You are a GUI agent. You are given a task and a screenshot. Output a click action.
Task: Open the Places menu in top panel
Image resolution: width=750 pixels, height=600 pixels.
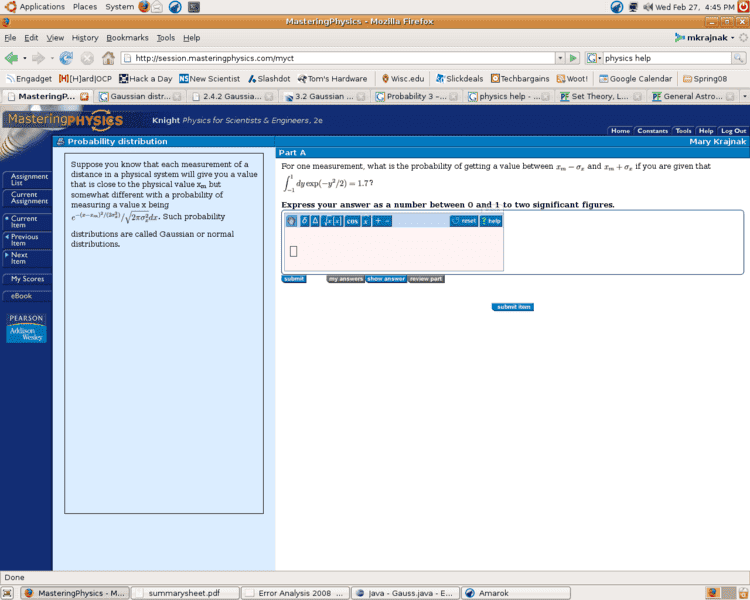coord(85,7)
